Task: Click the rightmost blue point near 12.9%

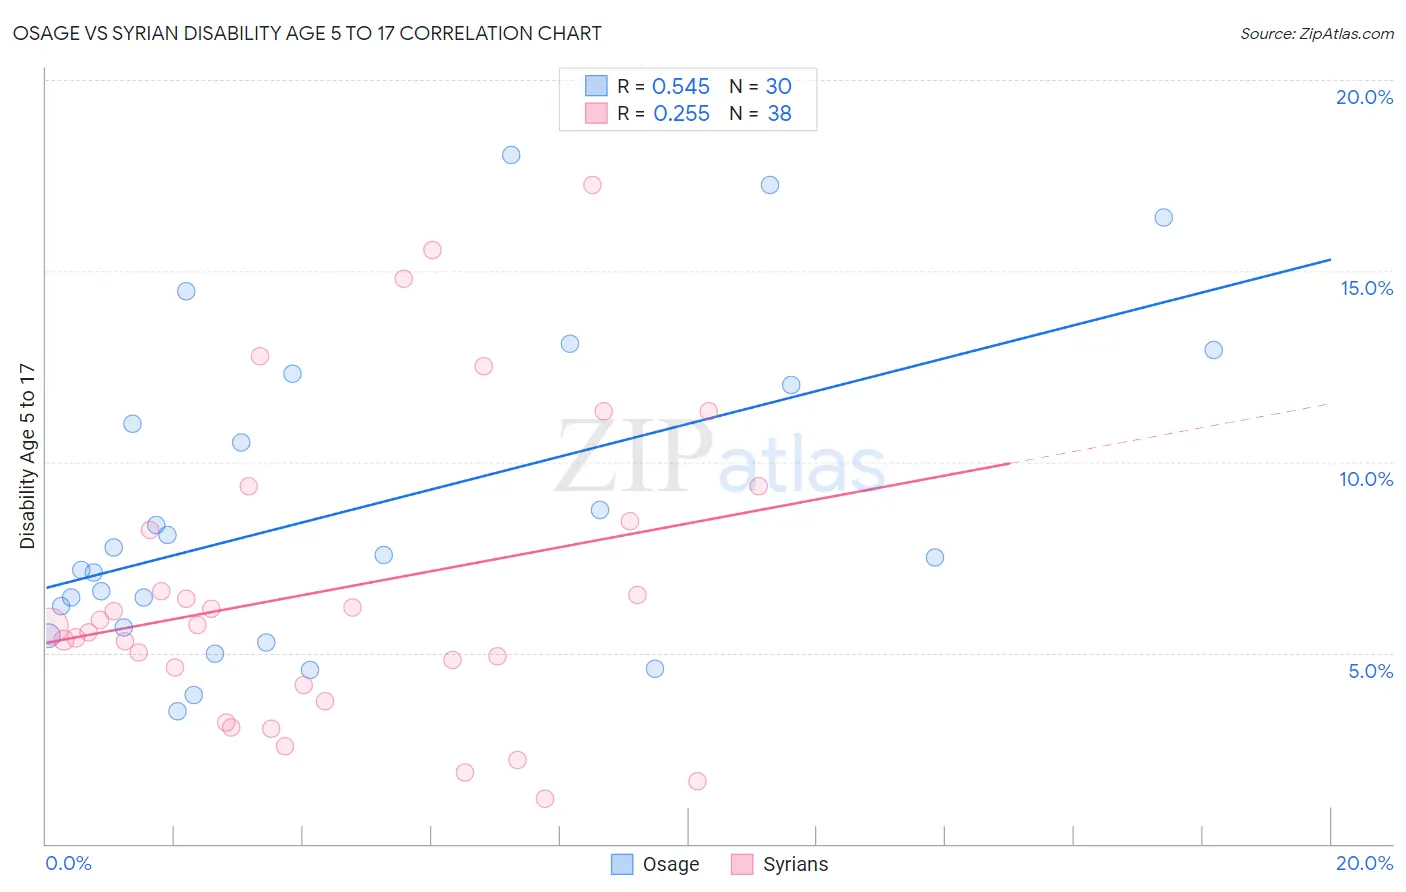Action: [1214, 350]
